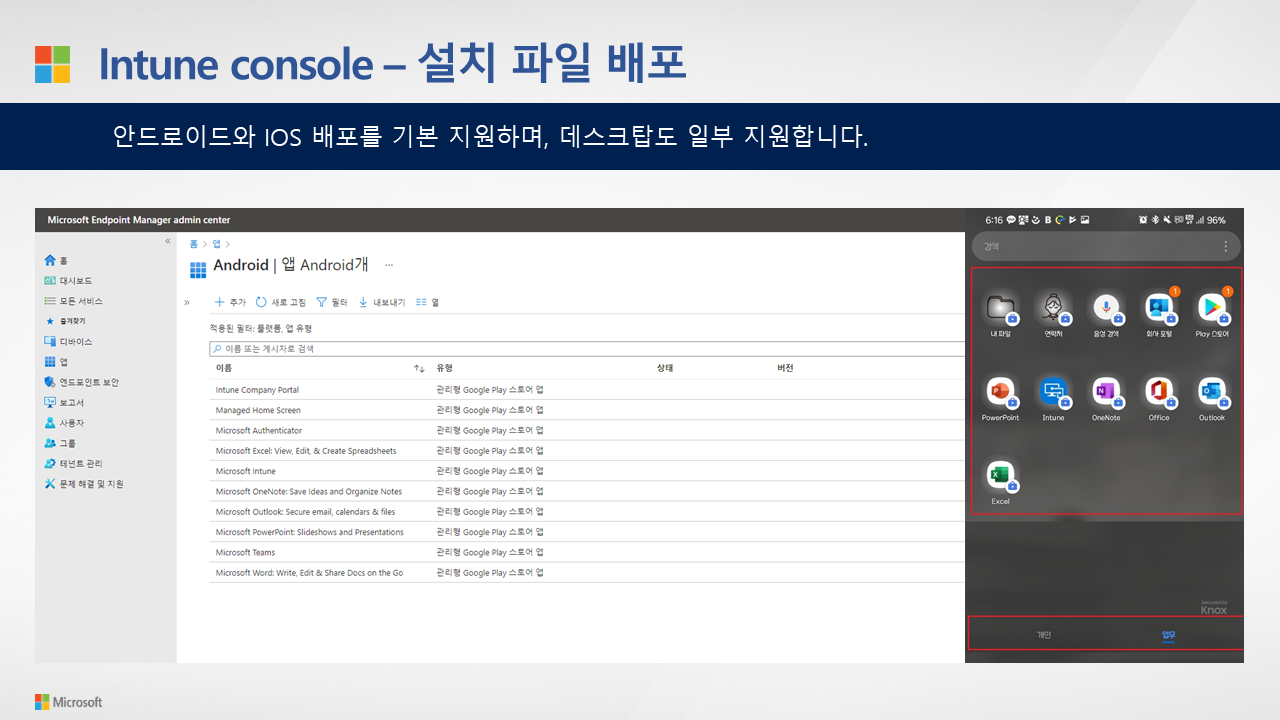Click the 홈 home icon in sidebar
The height and width of the screenshot is (720, 1280).
click(50, 260)
